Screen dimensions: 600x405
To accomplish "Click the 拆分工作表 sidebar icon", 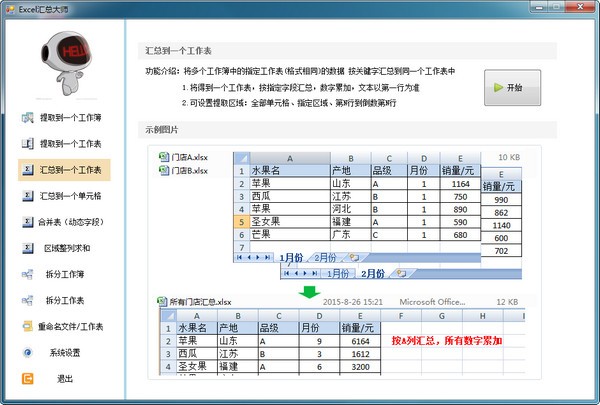I will pyautogui.click(x=27, y=300).
